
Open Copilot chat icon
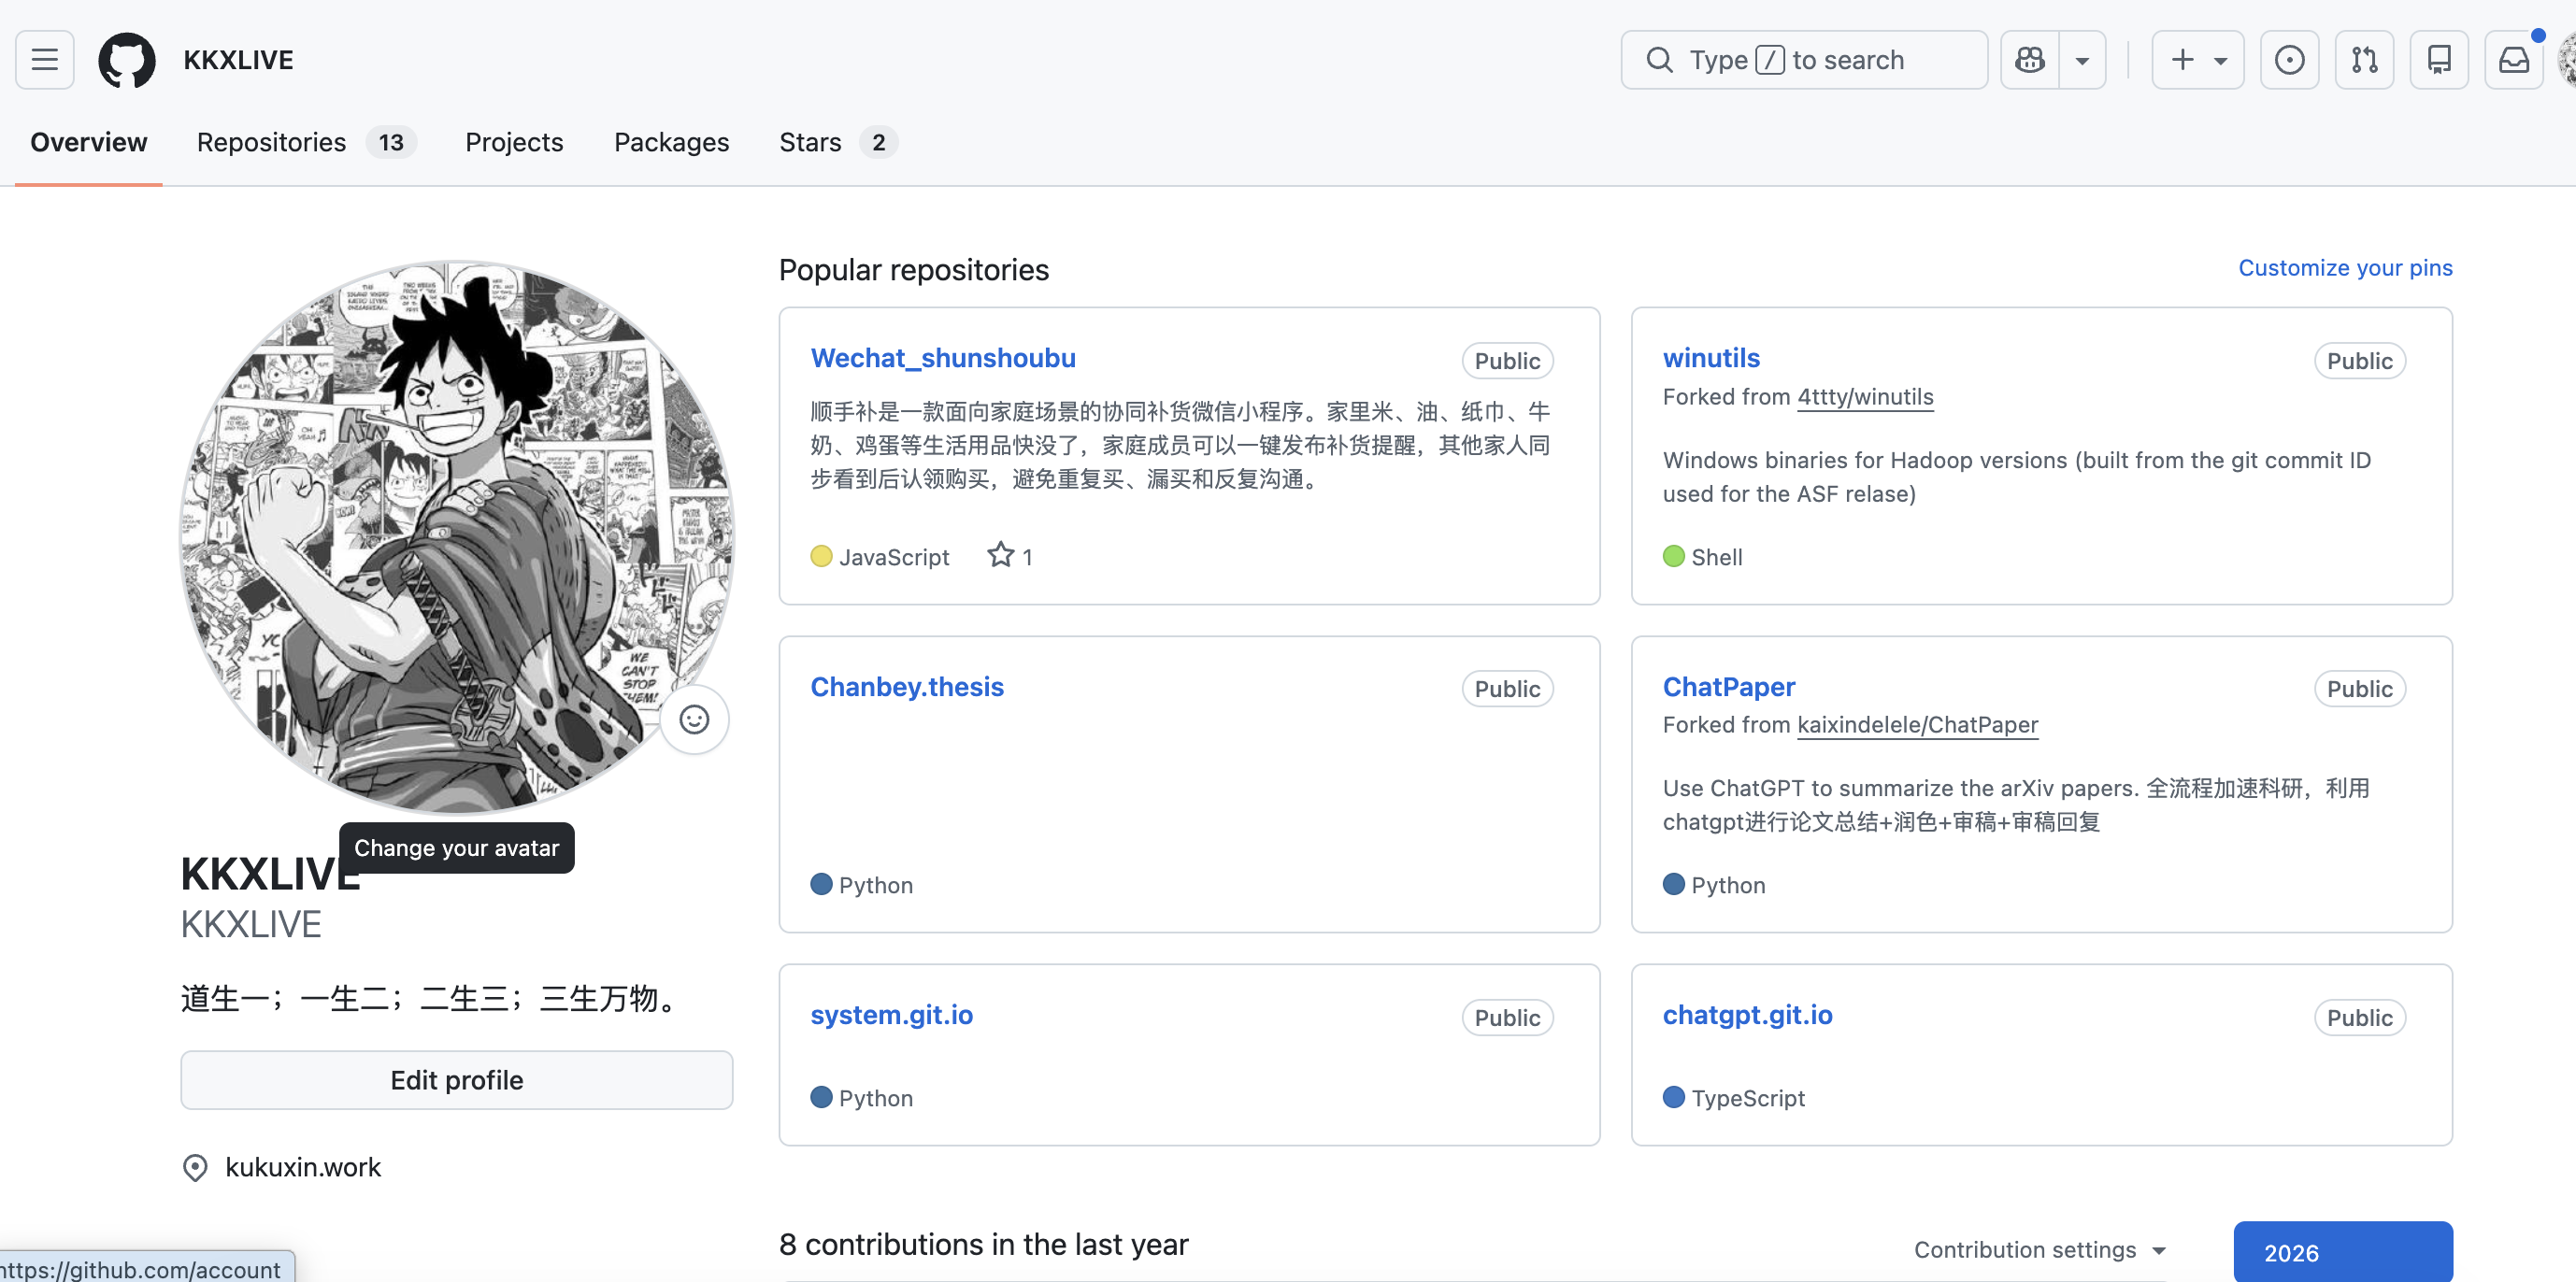pos(2030,60)
